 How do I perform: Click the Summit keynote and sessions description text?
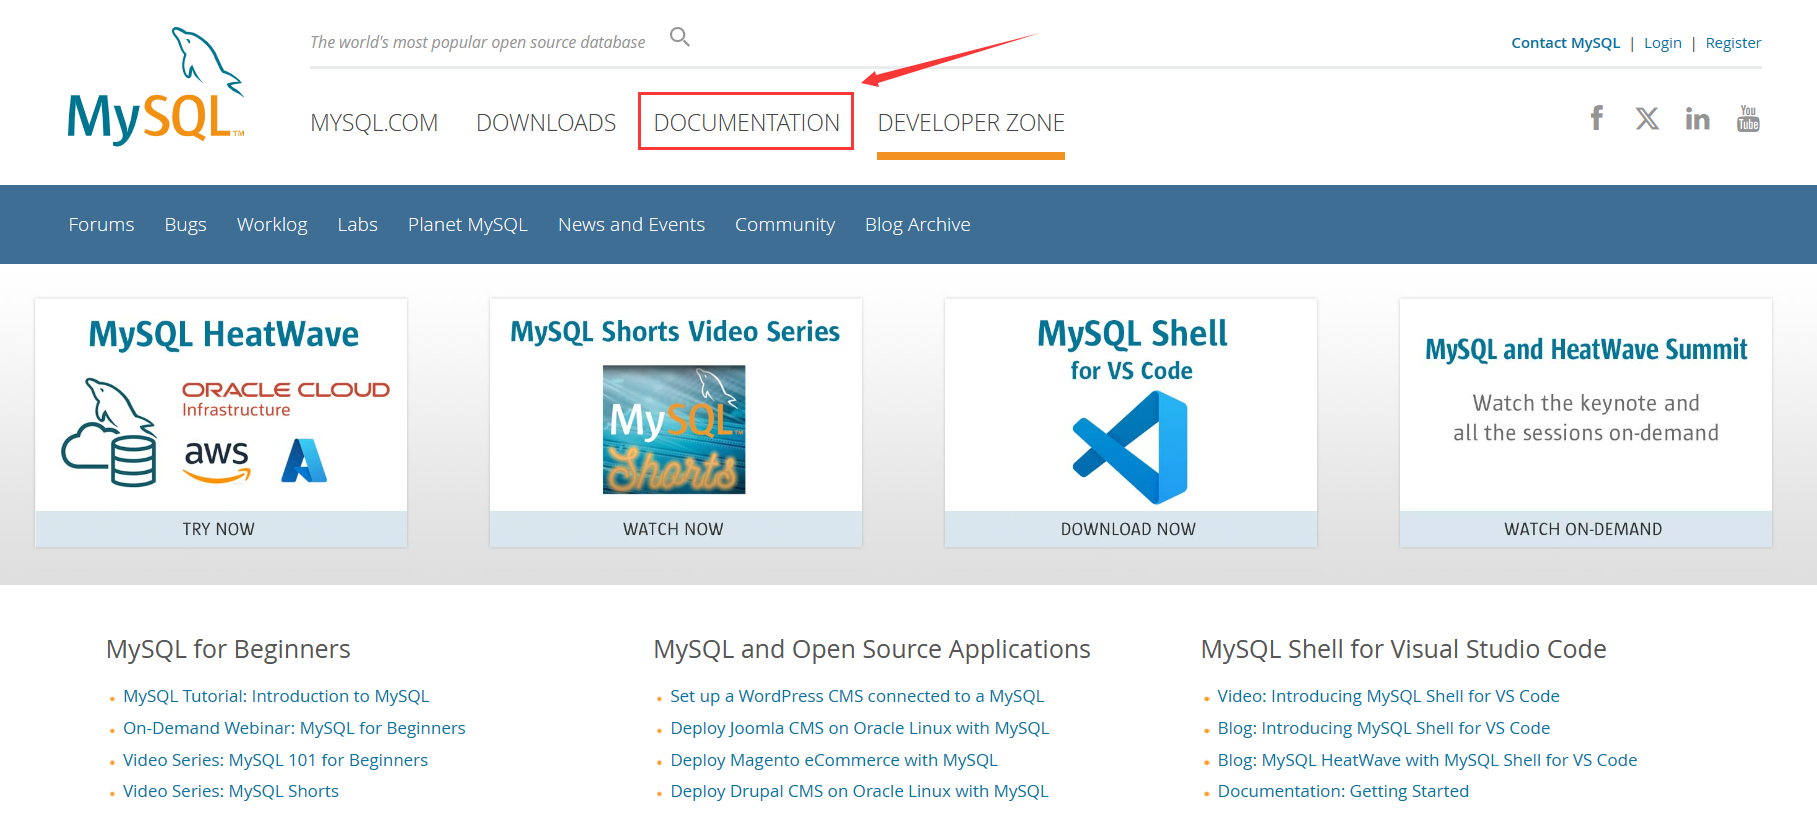pos(1586,418)
